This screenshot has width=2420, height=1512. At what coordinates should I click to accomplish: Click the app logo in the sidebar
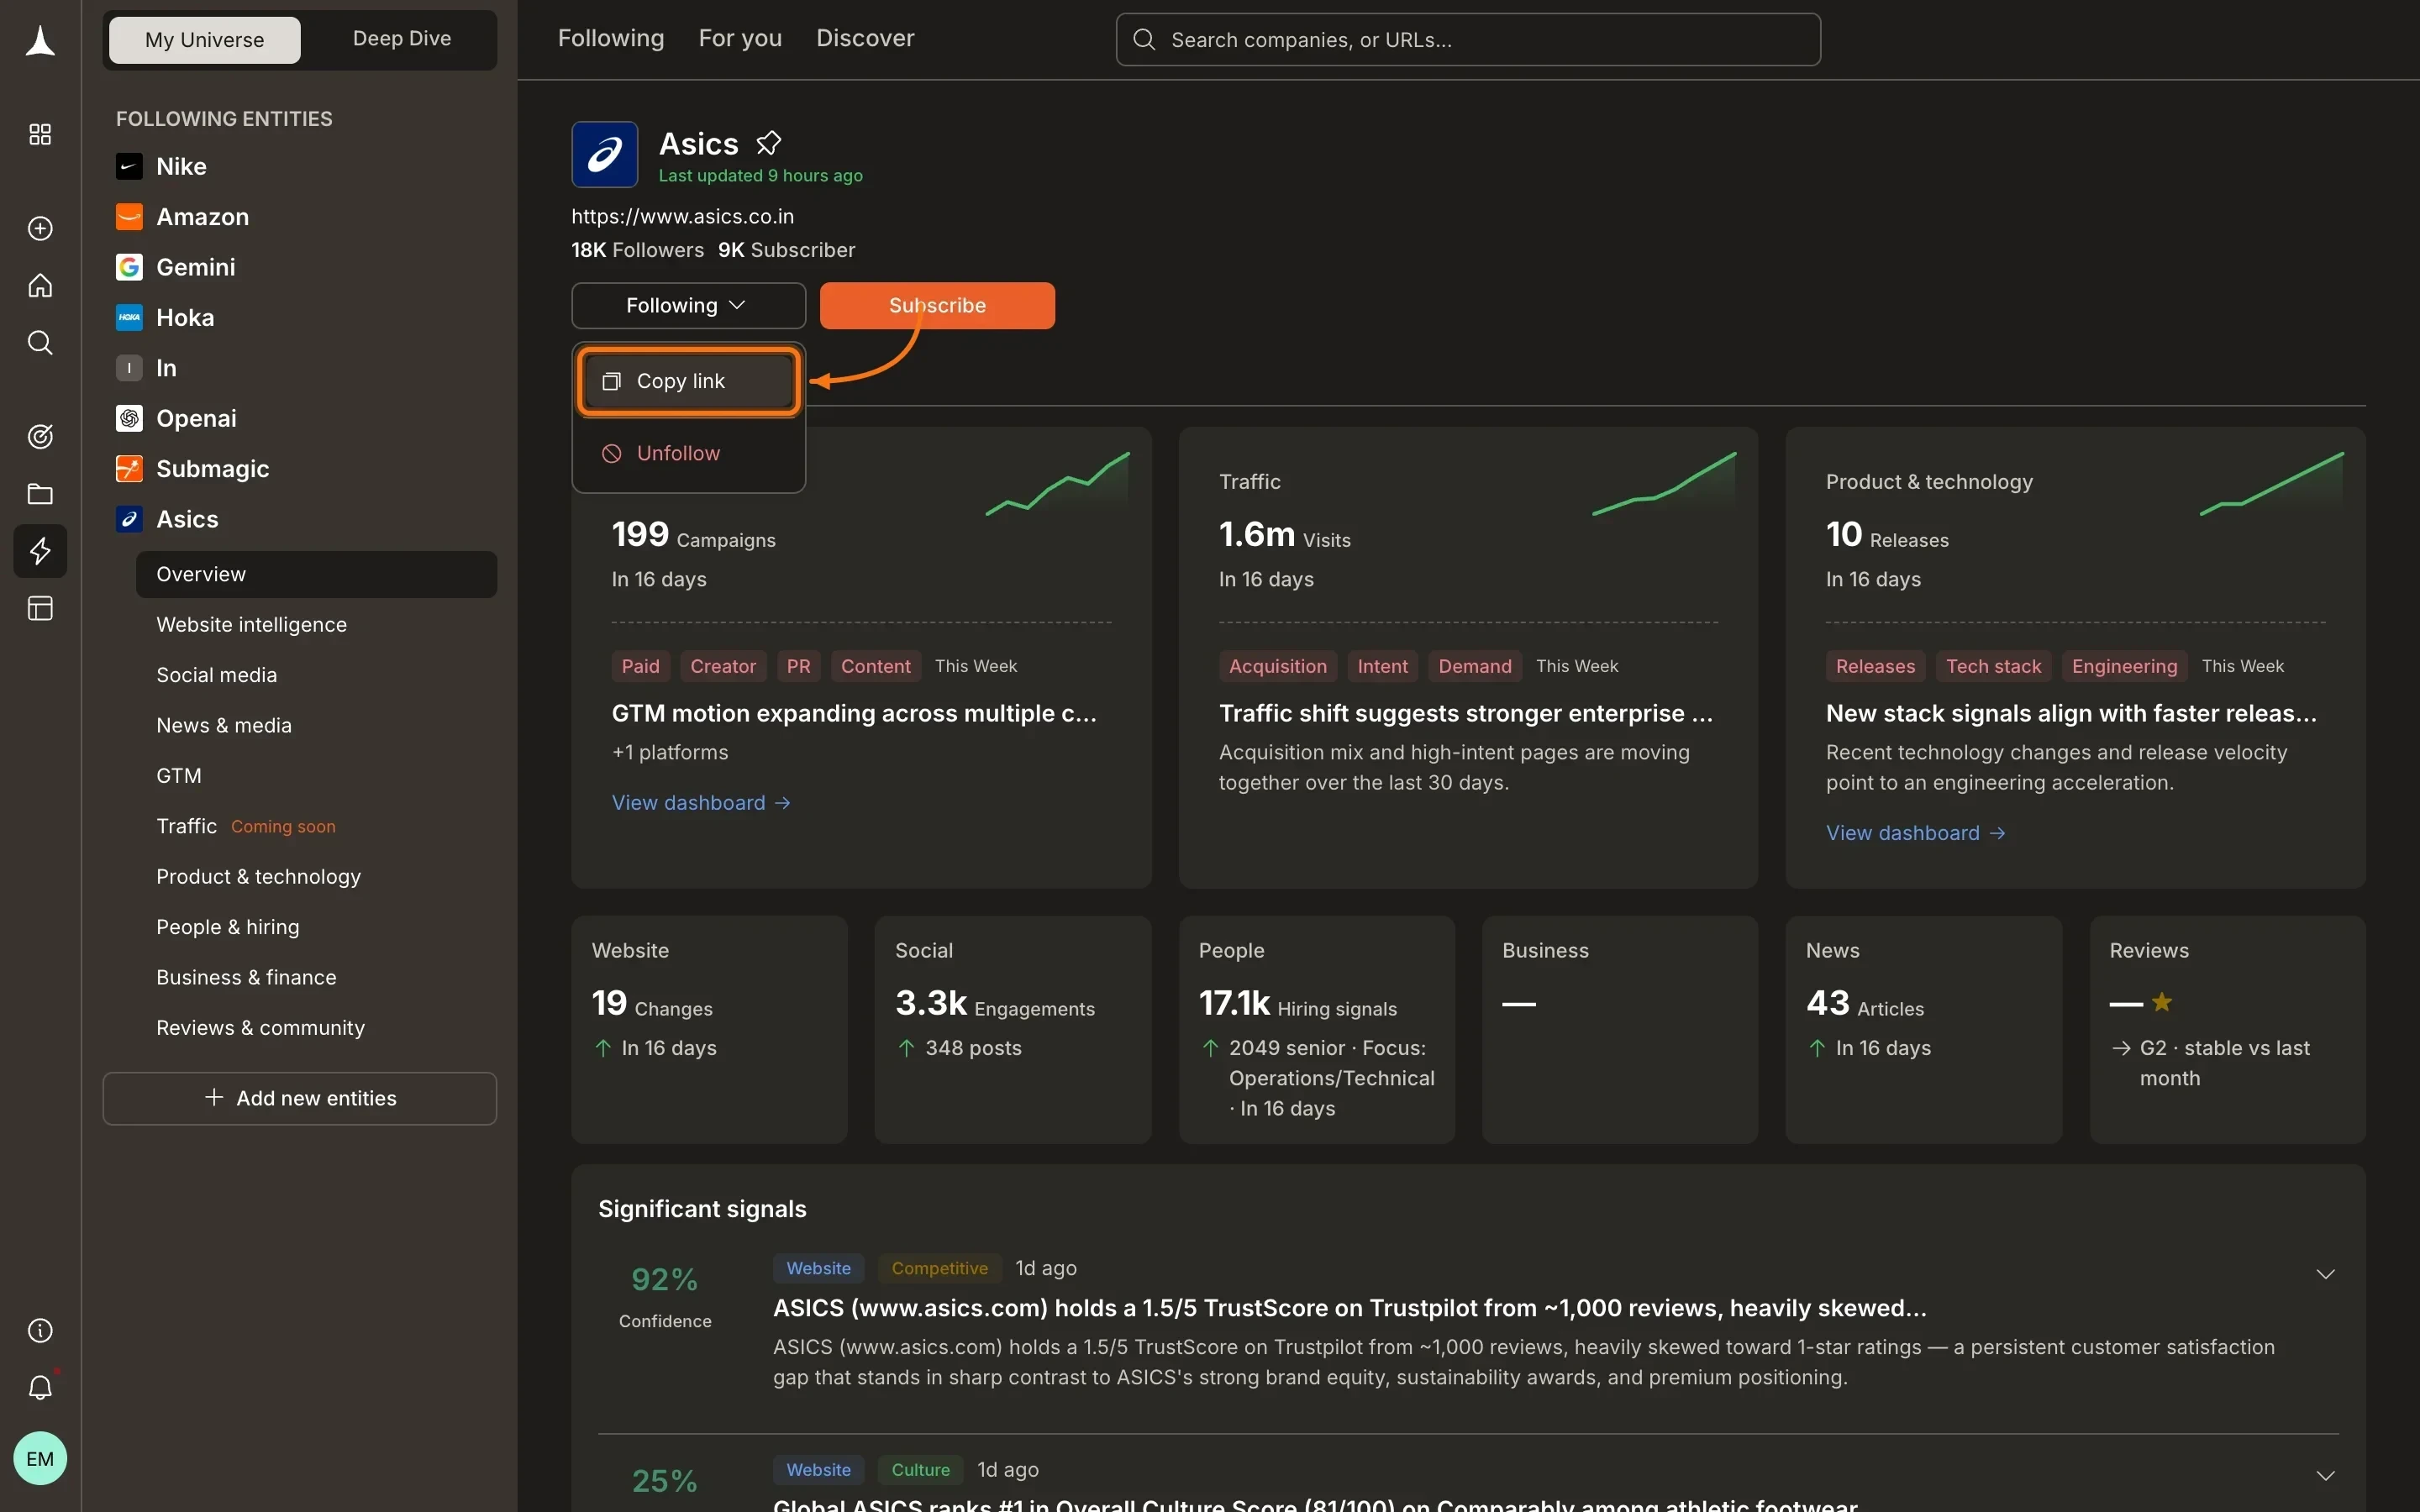click(x=40, y=41)
